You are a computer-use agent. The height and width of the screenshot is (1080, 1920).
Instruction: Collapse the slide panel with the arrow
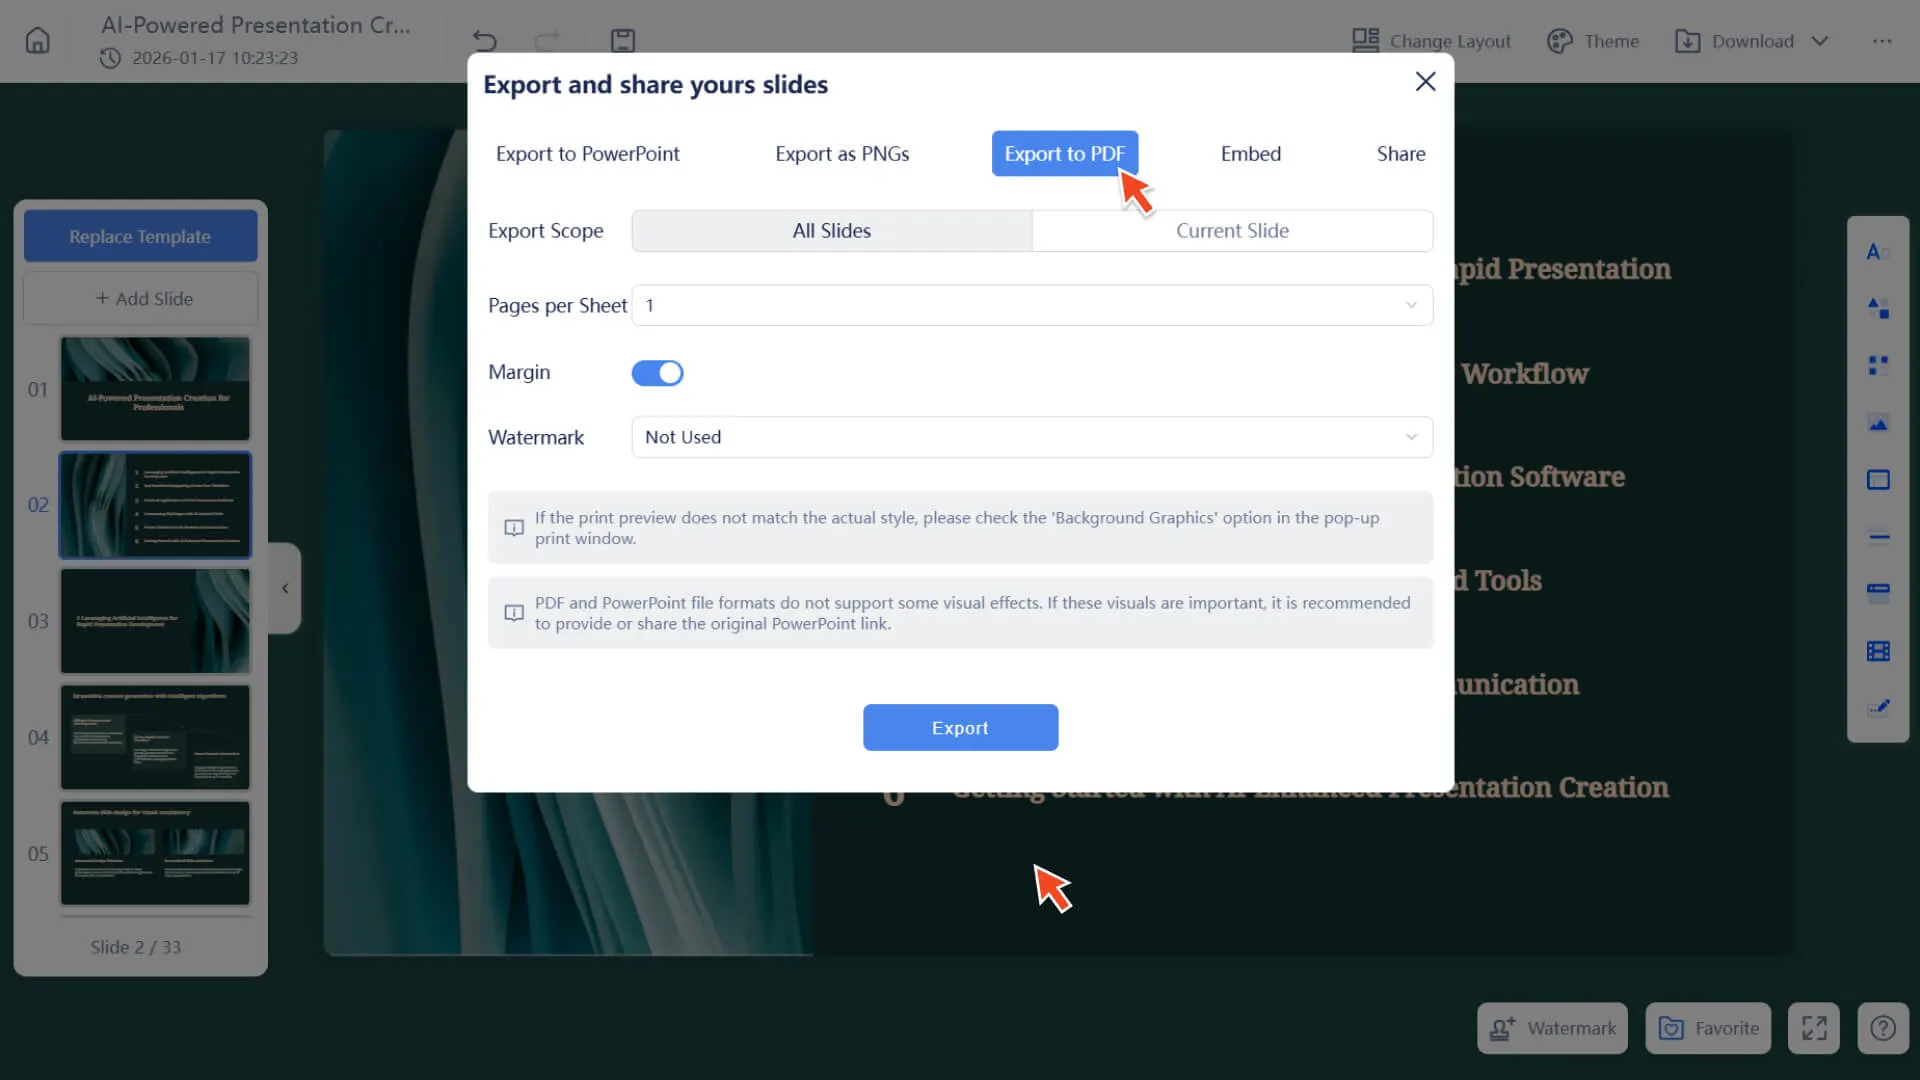[x=285, y=588]
